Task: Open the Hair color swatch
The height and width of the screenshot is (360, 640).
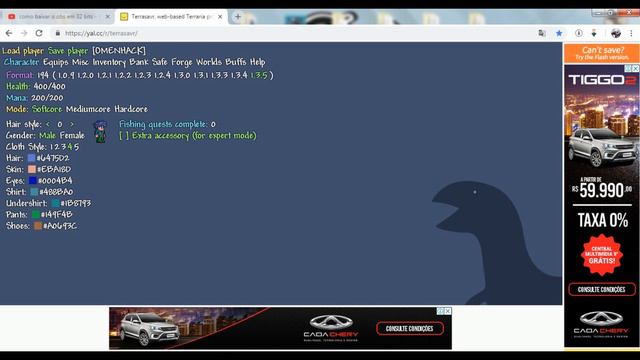Action: [31, 158]
